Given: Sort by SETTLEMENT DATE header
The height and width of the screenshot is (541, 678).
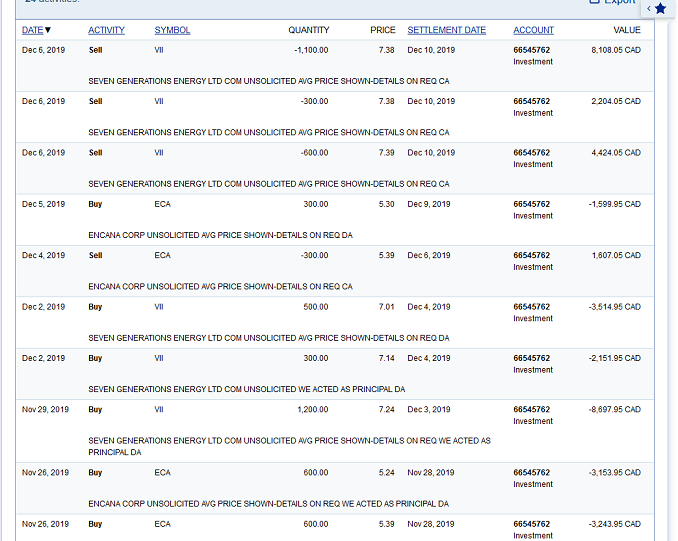Looking at the screenshot, I should pyautogui.click(x=446, y=30).
